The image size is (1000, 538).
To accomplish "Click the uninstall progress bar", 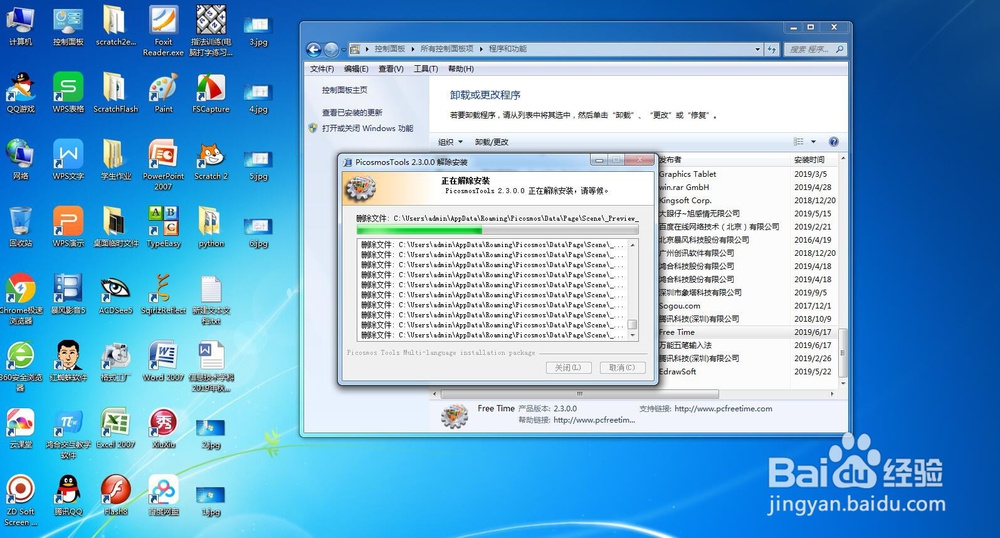I will 497,230.
